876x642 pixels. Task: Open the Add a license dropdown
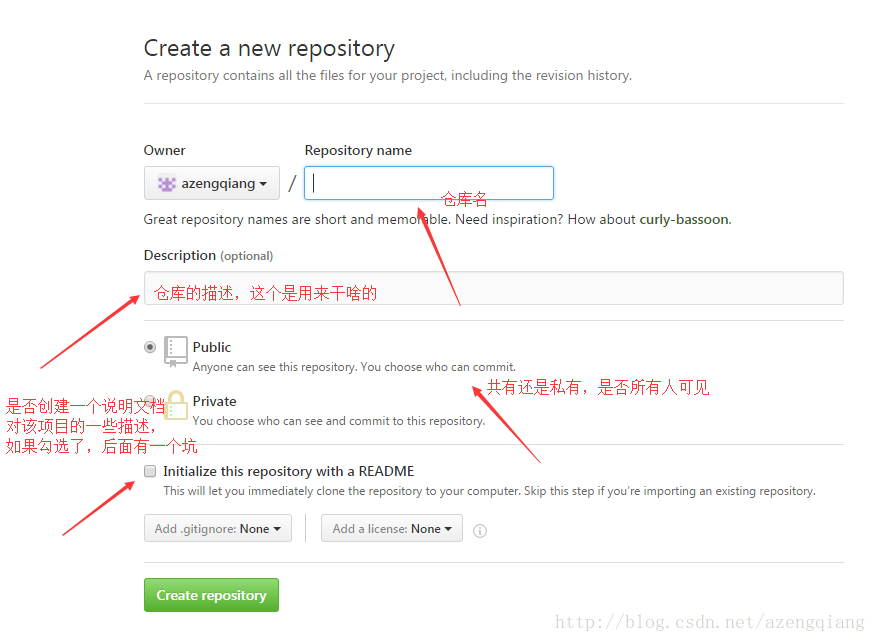click(x=392, y=529)
